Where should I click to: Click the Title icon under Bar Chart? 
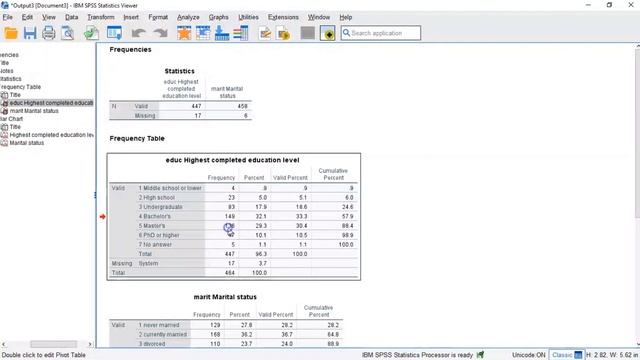[4, 127]
